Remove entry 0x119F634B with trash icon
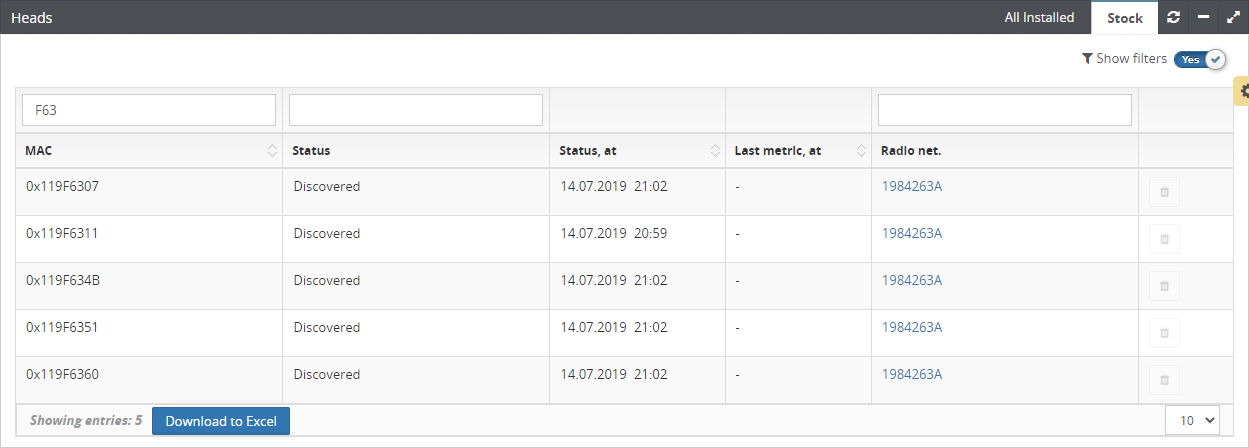This screenshot has height=448, width=1249. (x=1164, y=286)
